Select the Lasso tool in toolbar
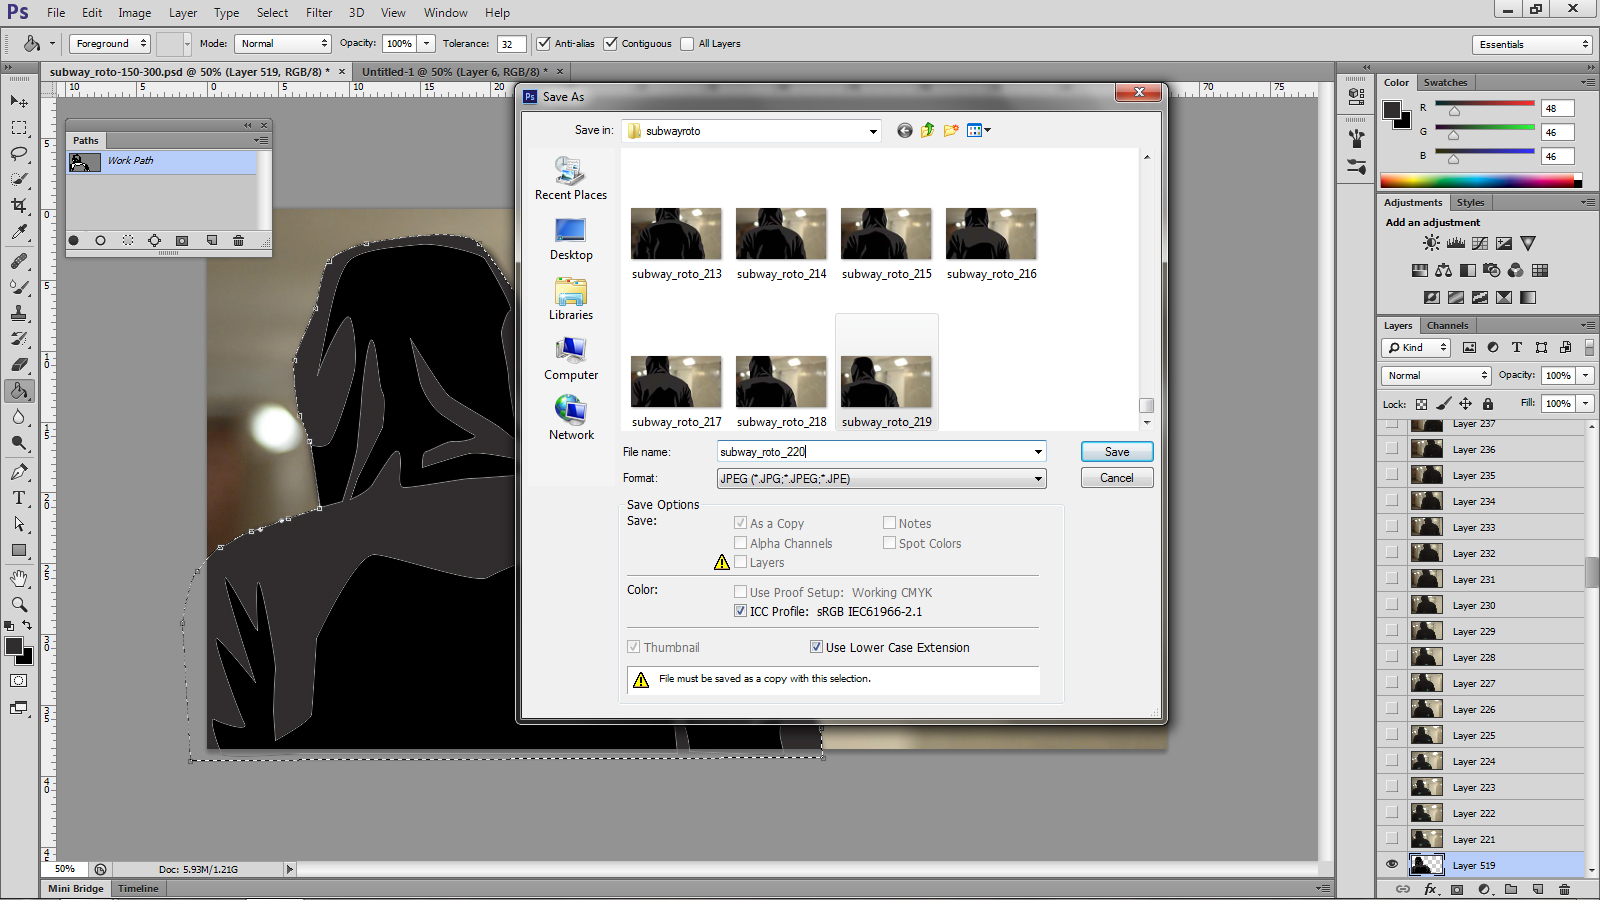This screenshot has height=900, width=1600. tap(19, 154)
